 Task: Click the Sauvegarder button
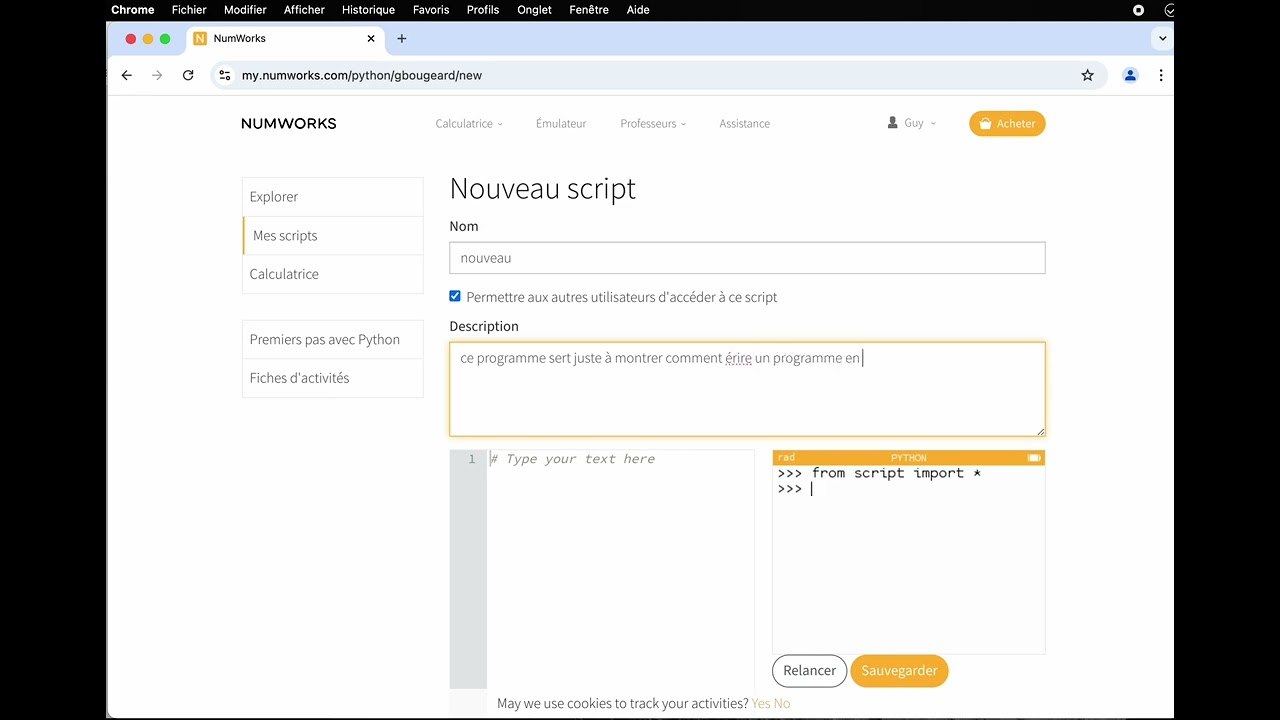point(899,671)
